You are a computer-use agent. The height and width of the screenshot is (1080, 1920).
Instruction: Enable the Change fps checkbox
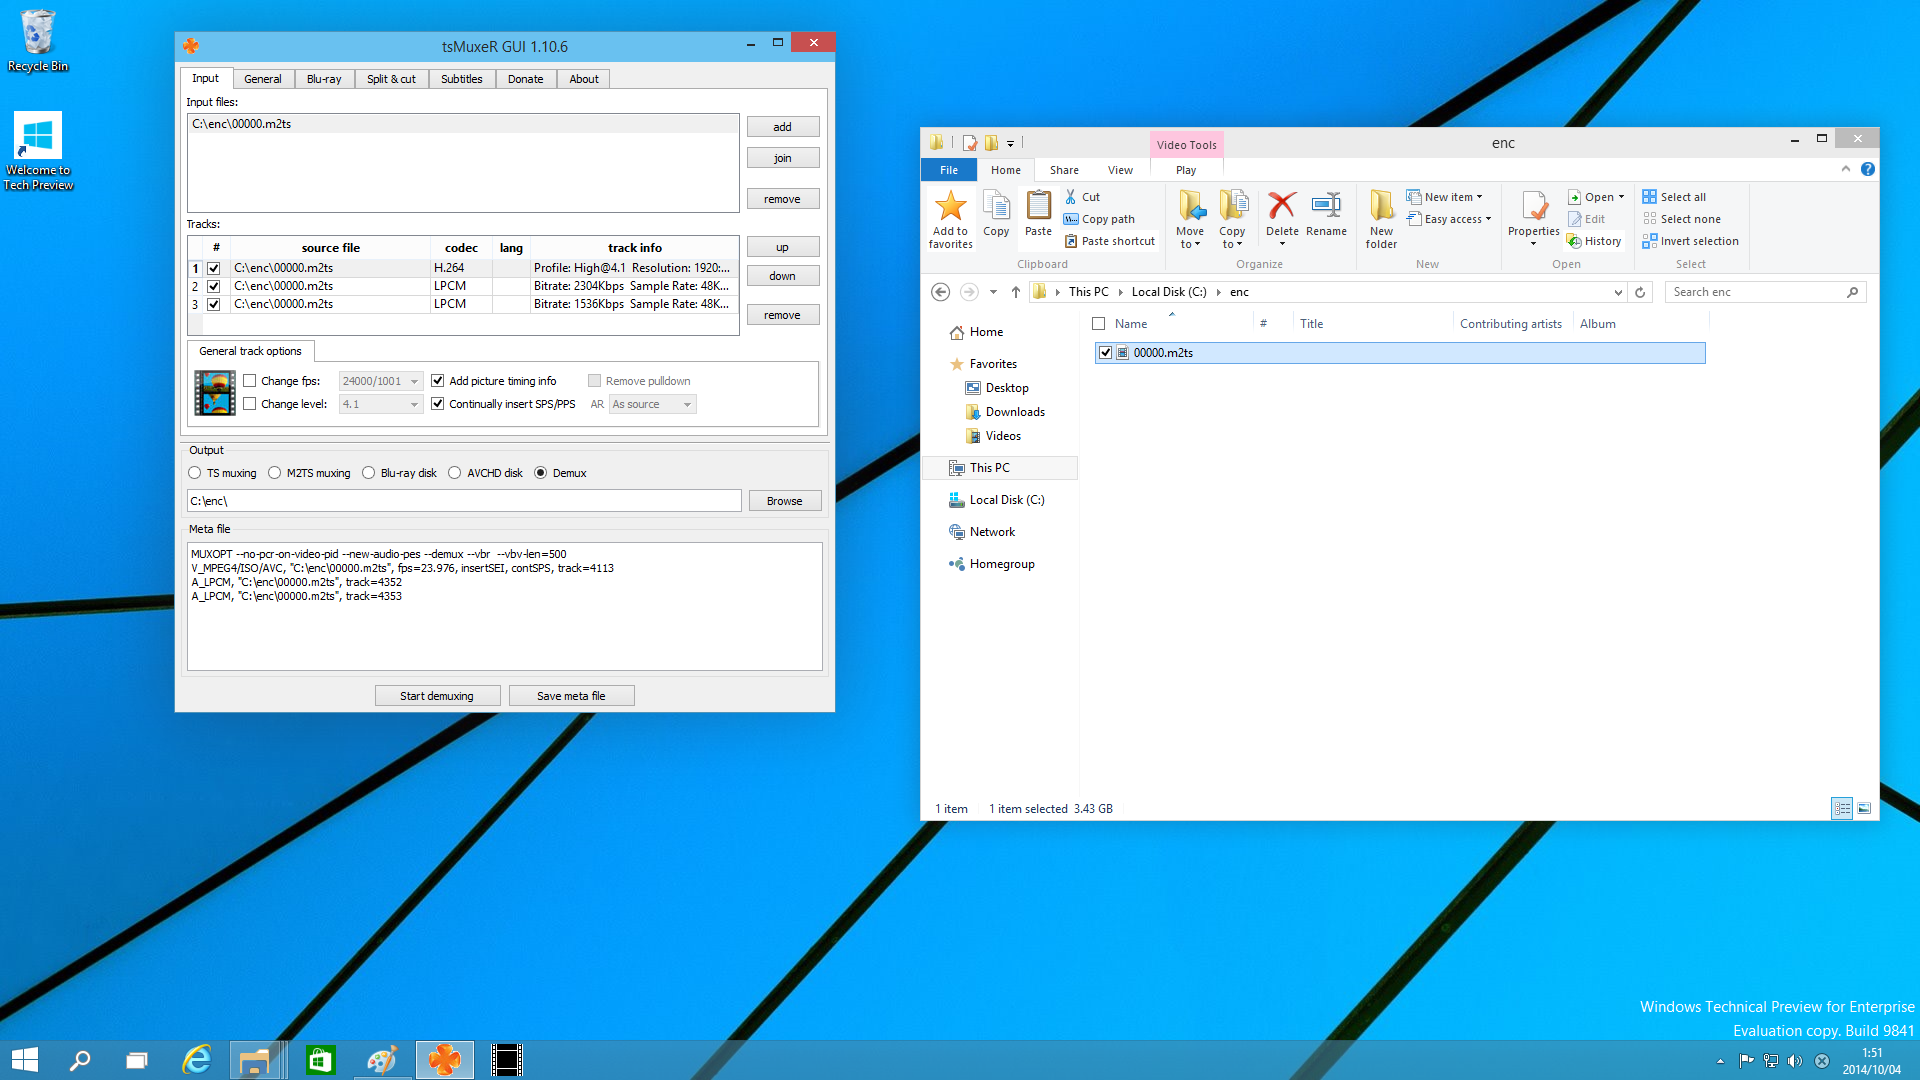(250, 381)
